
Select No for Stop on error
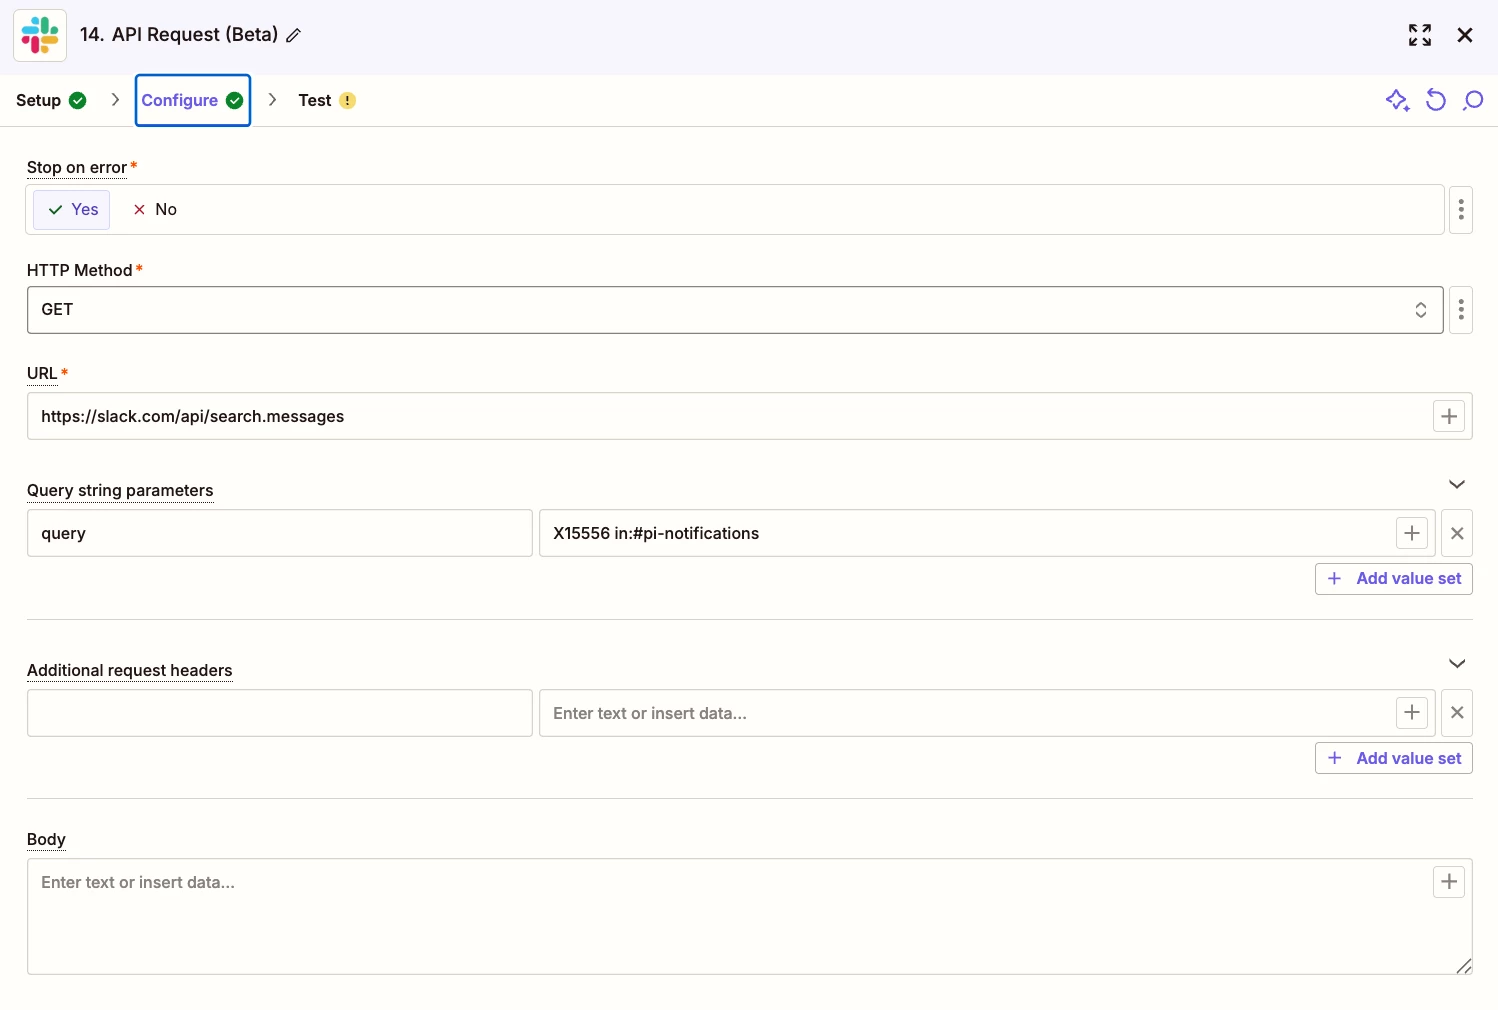click(155, 209)
